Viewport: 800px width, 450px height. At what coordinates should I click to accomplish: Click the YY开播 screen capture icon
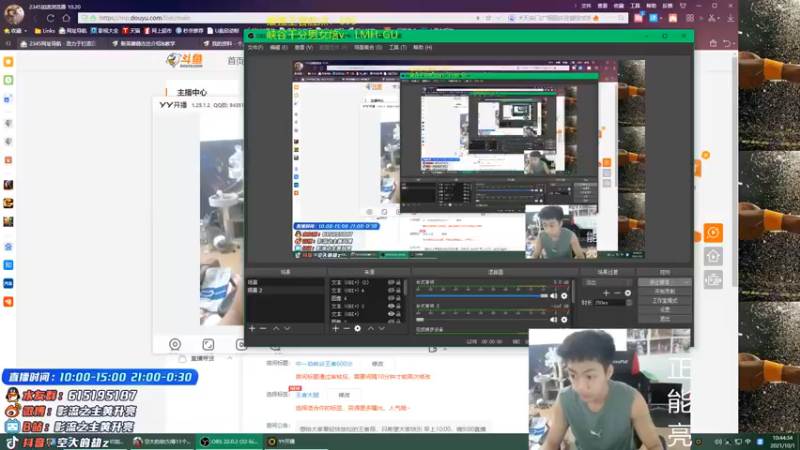[208, 344]
